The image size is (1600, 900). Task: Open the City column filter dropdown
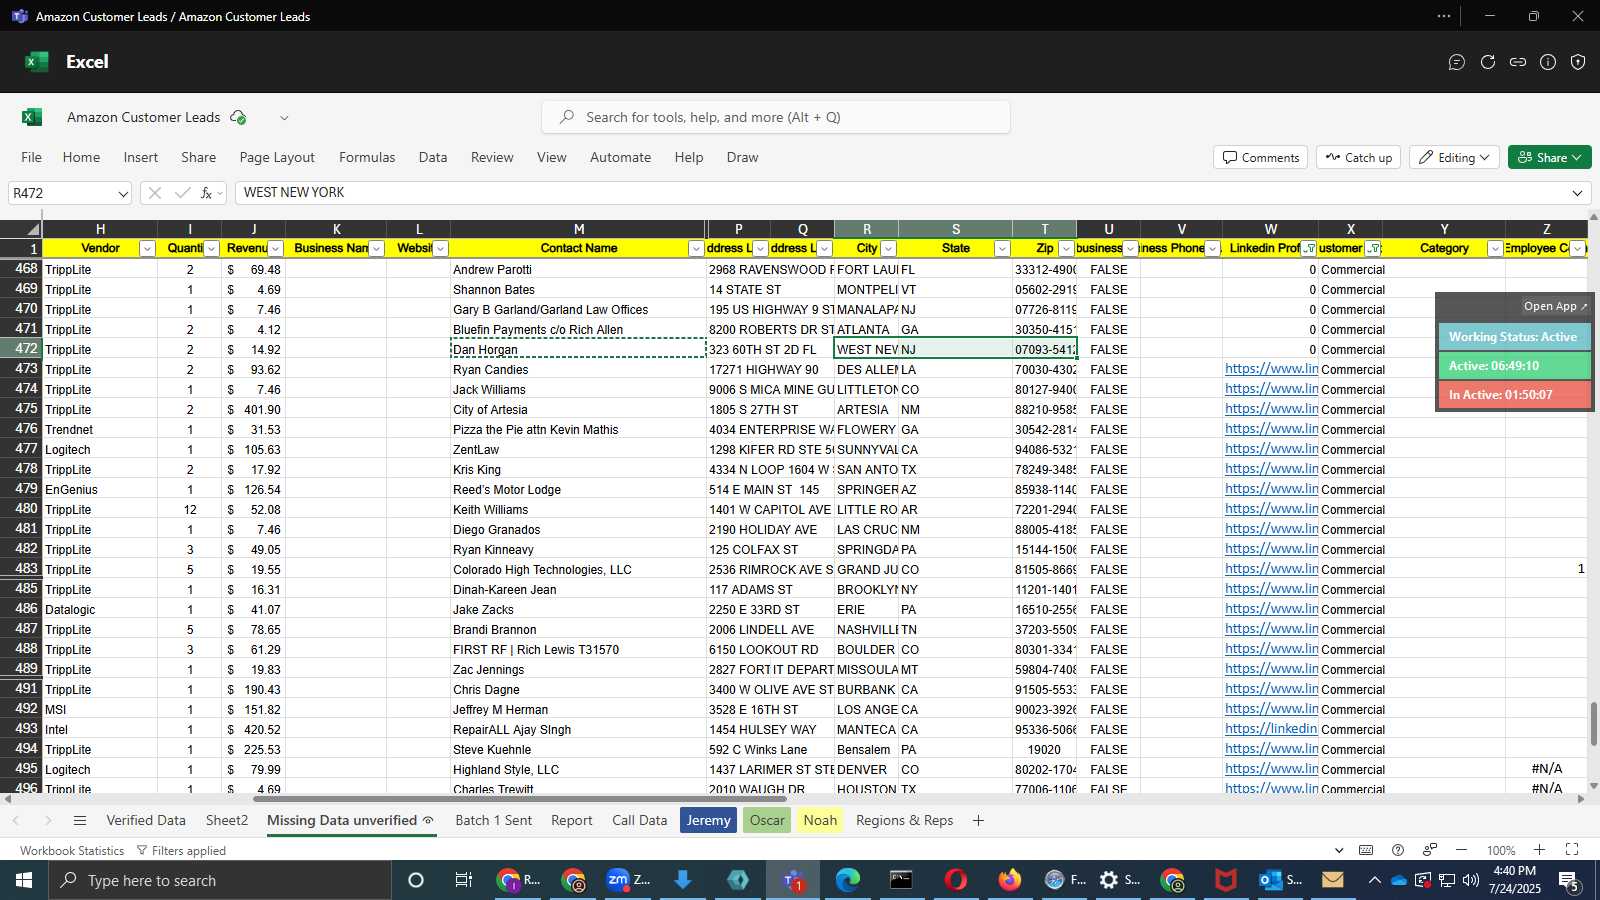click(888, 249)
